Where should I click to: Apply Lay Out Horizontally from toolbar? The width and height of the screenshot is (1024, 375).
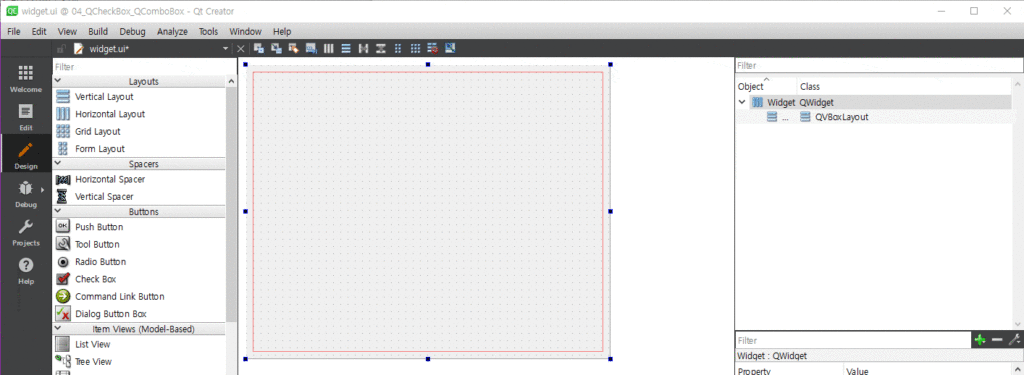pyautogui.click(x=328, y=48)
